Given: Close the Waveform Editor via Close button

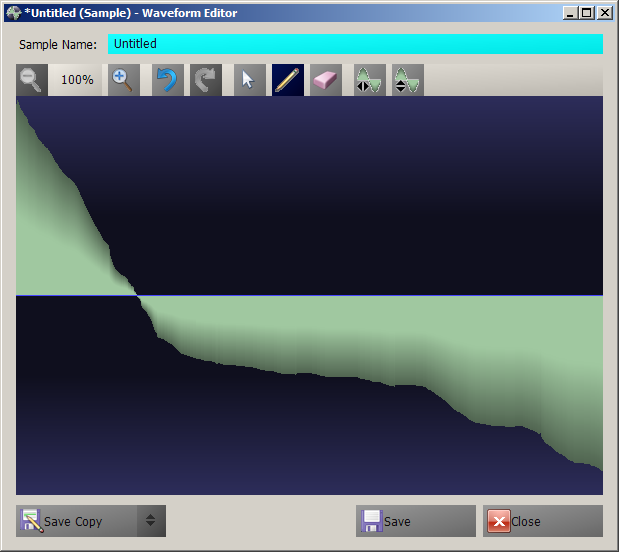Looking at the screenshot, I should click(x=543, y=521).
